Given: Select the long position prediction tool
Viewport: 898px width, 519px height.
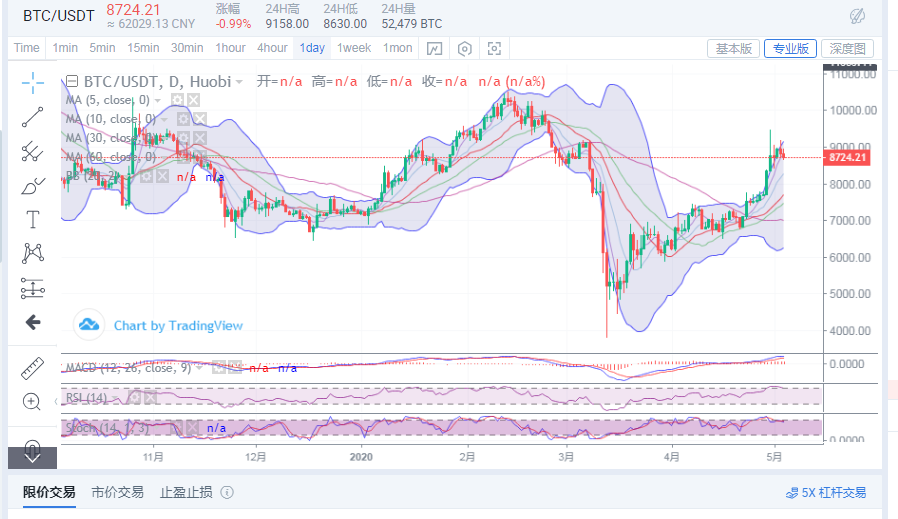Looking at the screenshot, I should pos(33,288).
